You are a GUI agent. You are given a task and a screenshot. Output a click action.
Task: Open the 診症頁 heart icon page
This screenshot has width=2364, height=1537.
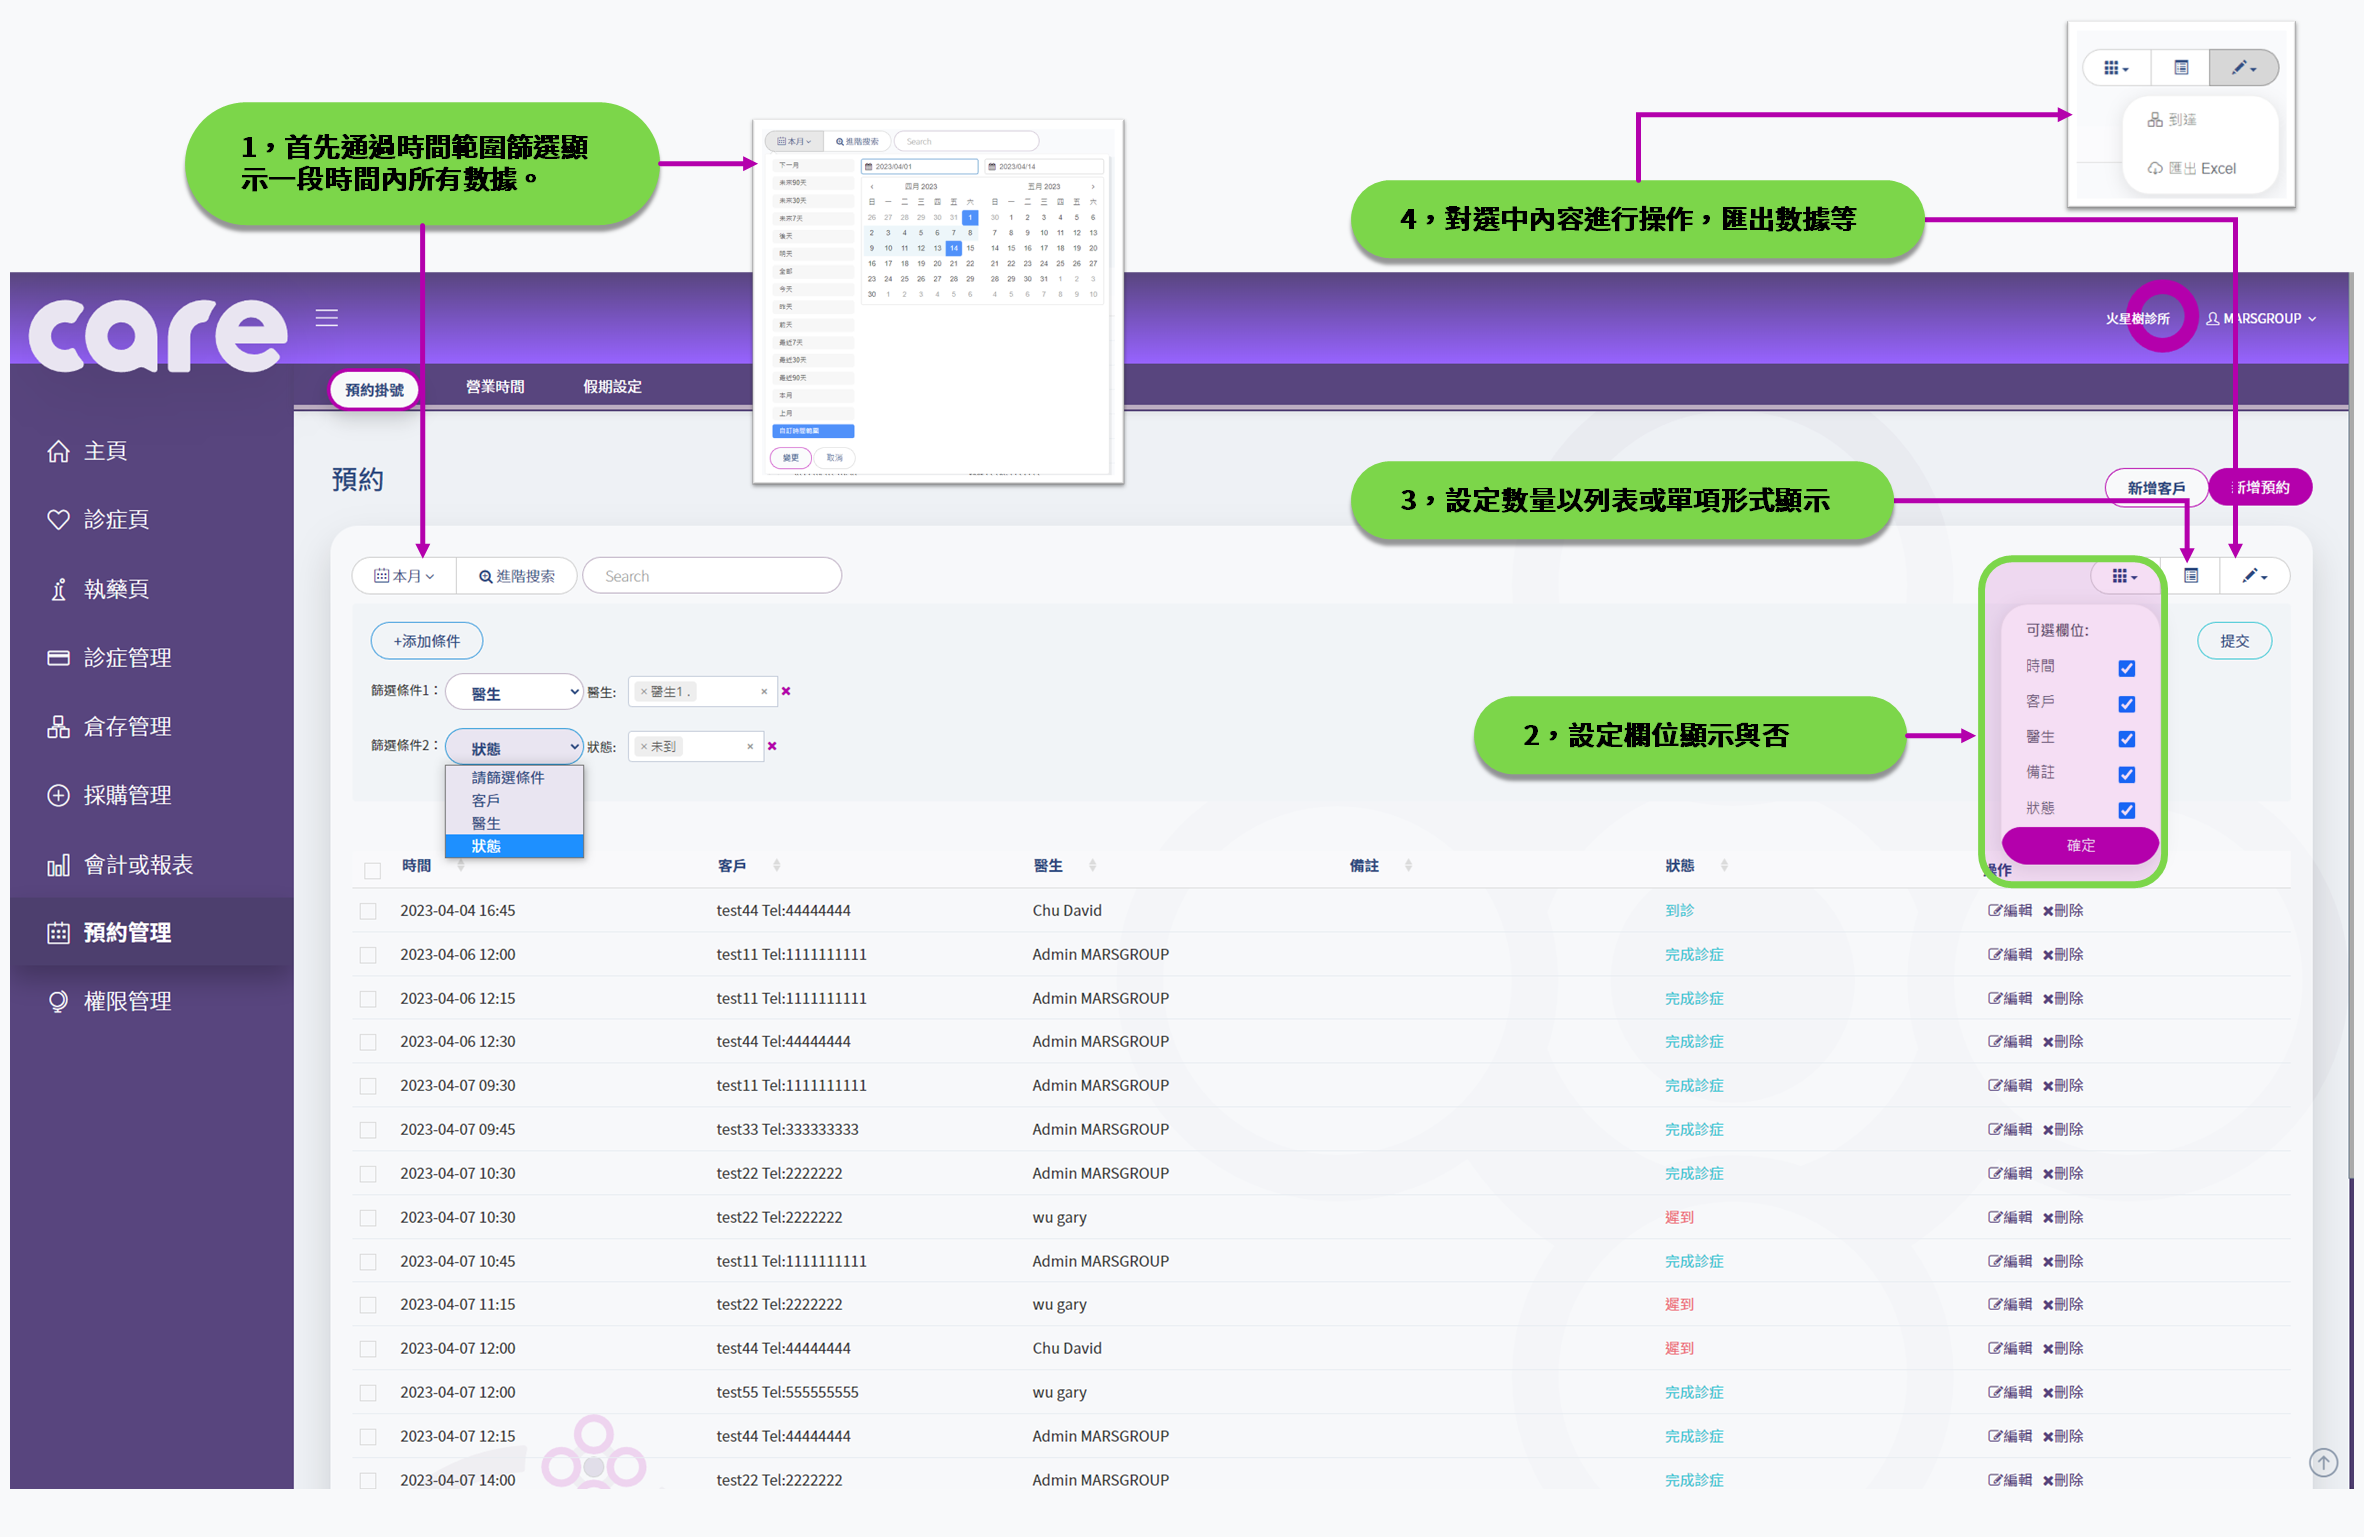(x=114, y=520)
